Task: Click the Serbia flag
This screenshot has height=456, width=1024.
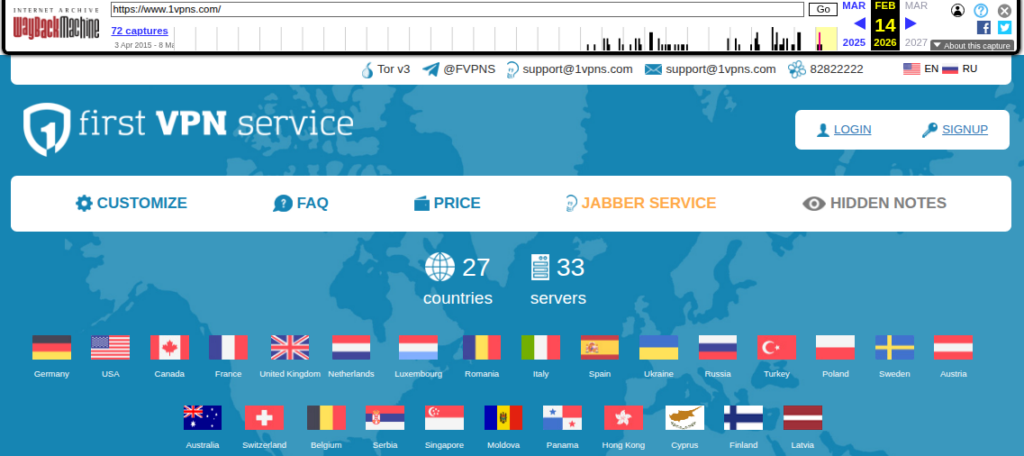Action: coord(385,418)
